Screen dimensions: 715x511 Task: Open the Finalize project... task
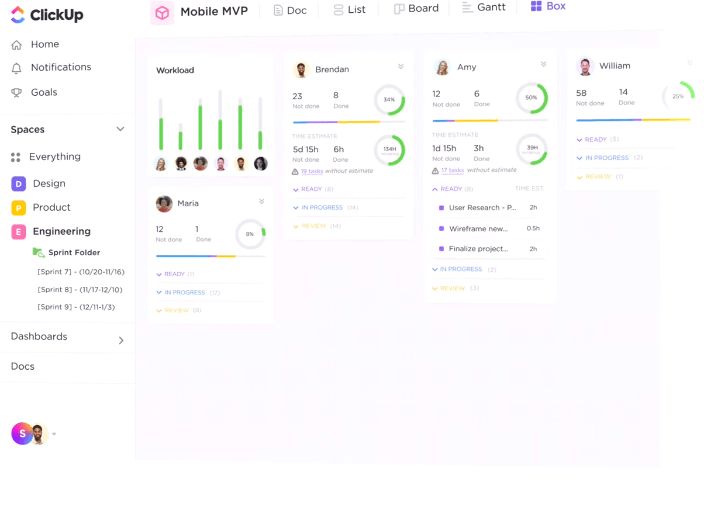point(478,249)
